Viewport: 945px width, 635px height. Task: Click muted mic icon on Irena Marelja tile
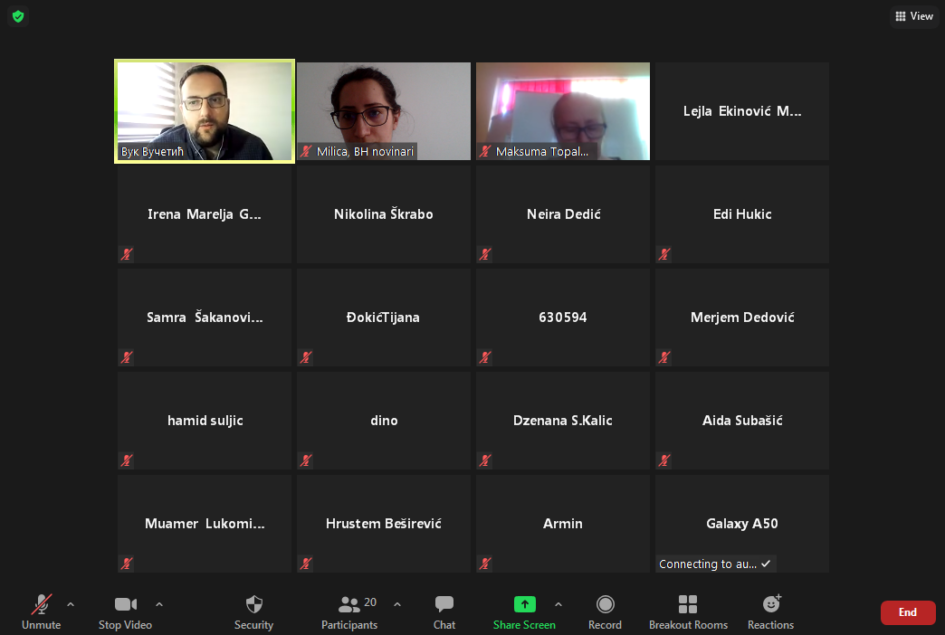(x=127, y=254)
